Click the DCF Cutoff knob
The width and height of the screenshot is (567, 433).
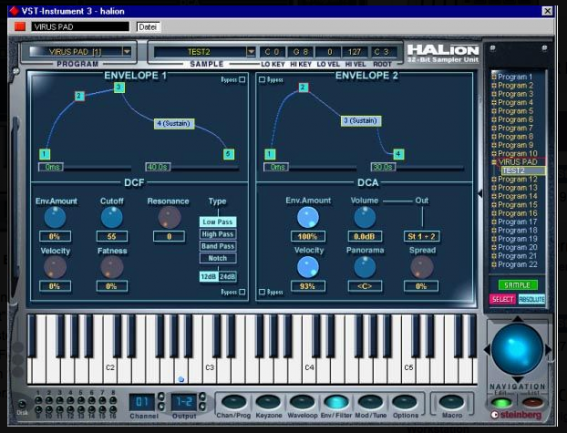coord(112,217)
